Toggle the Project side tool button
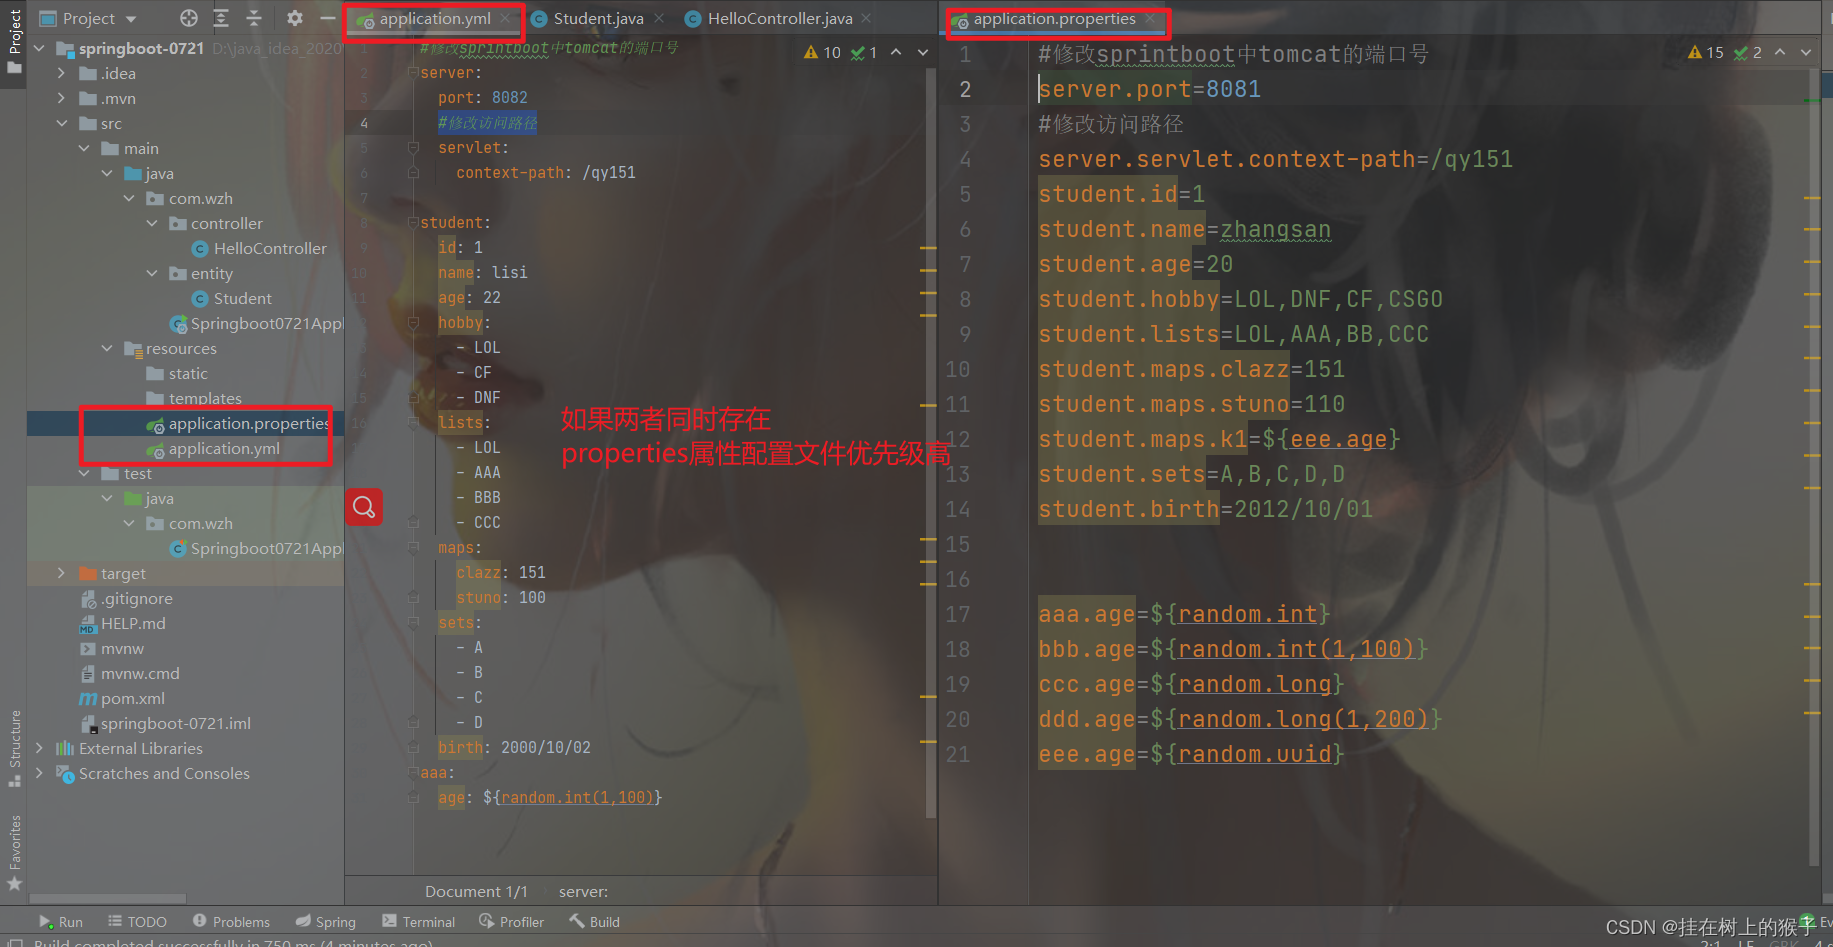 point(14,41)
